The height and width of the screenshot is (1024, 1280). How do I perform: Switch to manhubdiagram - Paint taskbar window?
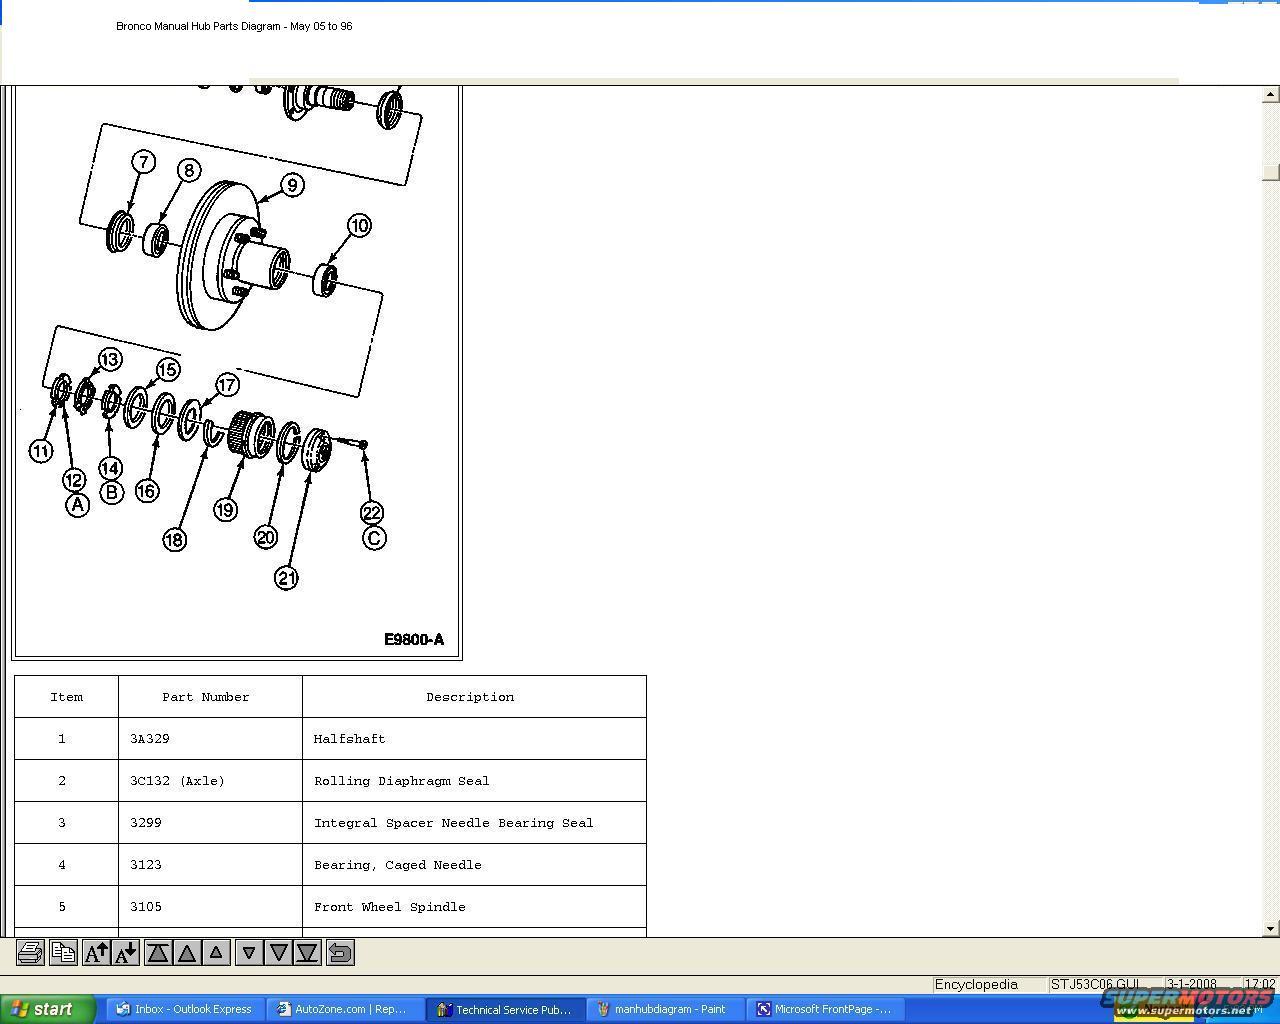pyautogui.click(x=664, y=1009)
